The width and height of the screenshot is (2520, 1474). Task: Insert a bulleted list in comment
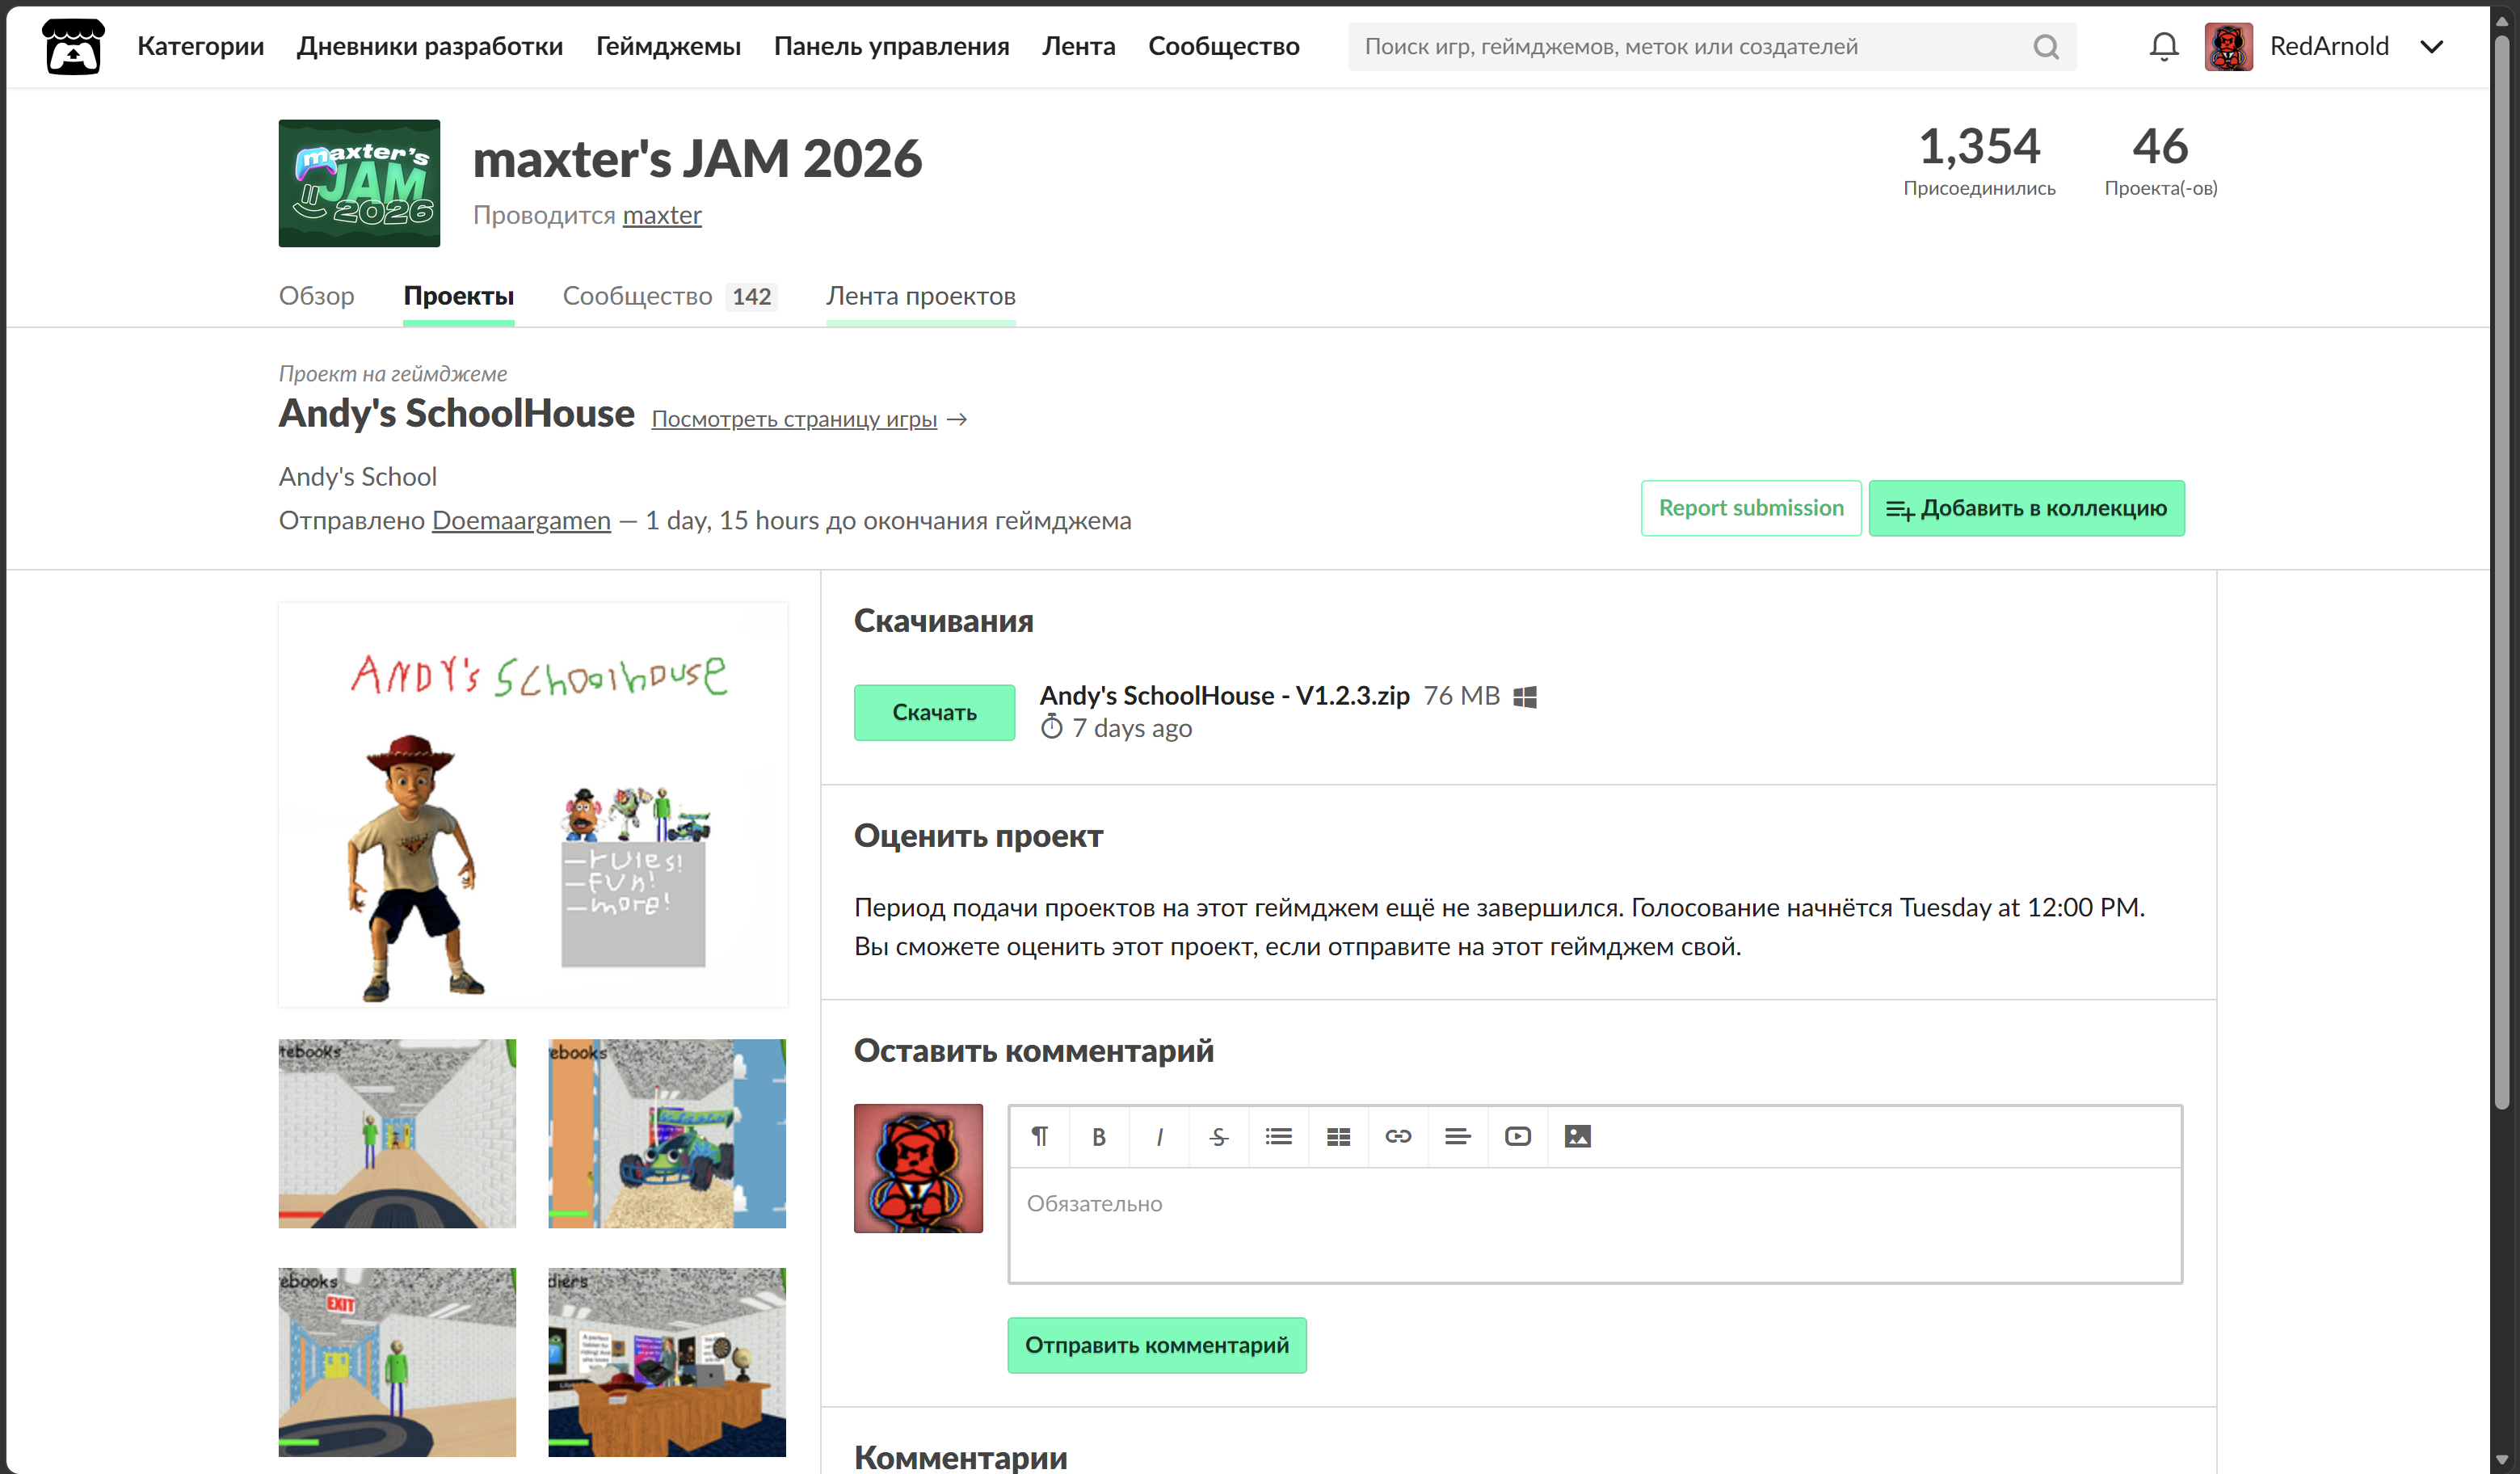(1278, 1136)
